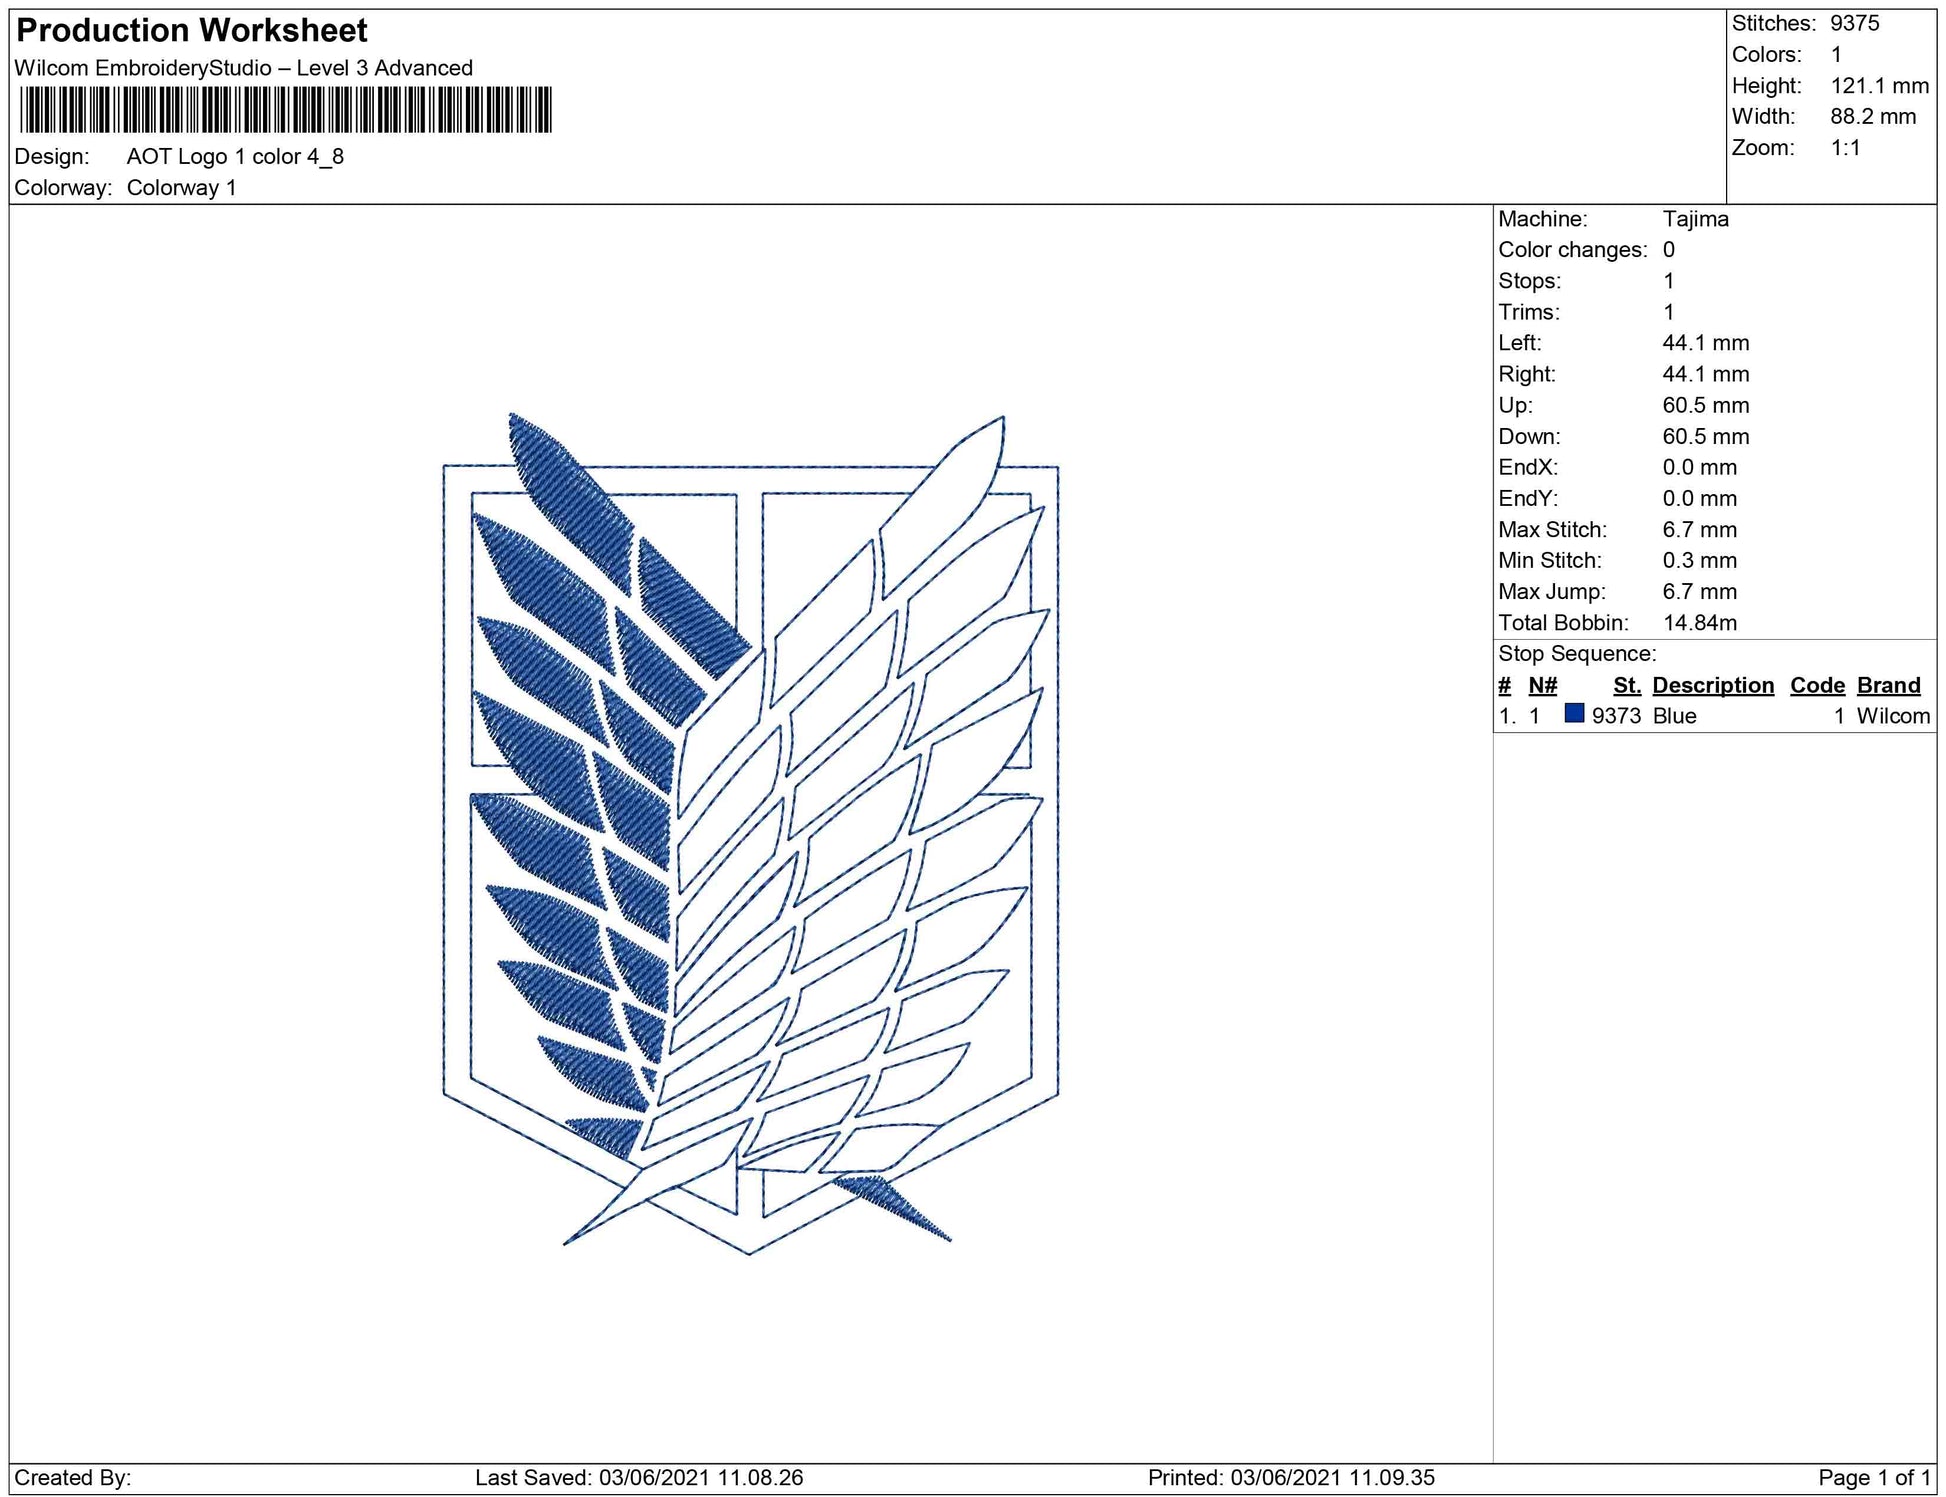Screen dimensions: 1946x1497
Task: Click the Stitches value 9375
Action: tap(1854, 23)
